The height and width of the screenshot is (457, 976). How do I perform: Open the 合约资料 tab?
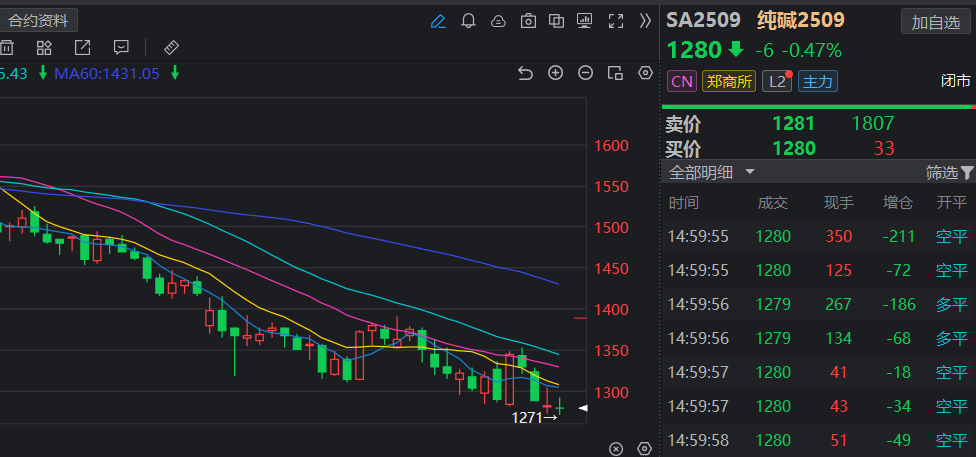pyautogui.click(x=39, y=20)
